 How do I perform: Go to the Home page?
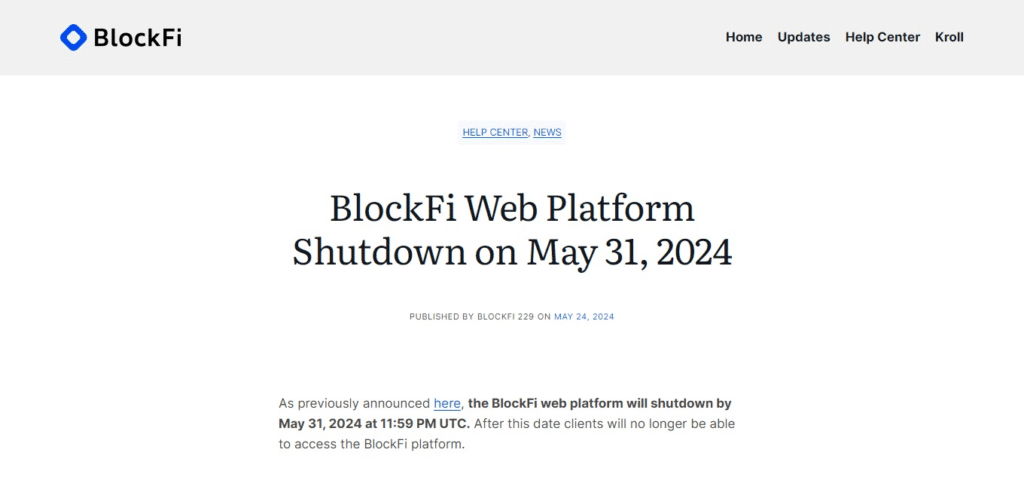point(744,37)
